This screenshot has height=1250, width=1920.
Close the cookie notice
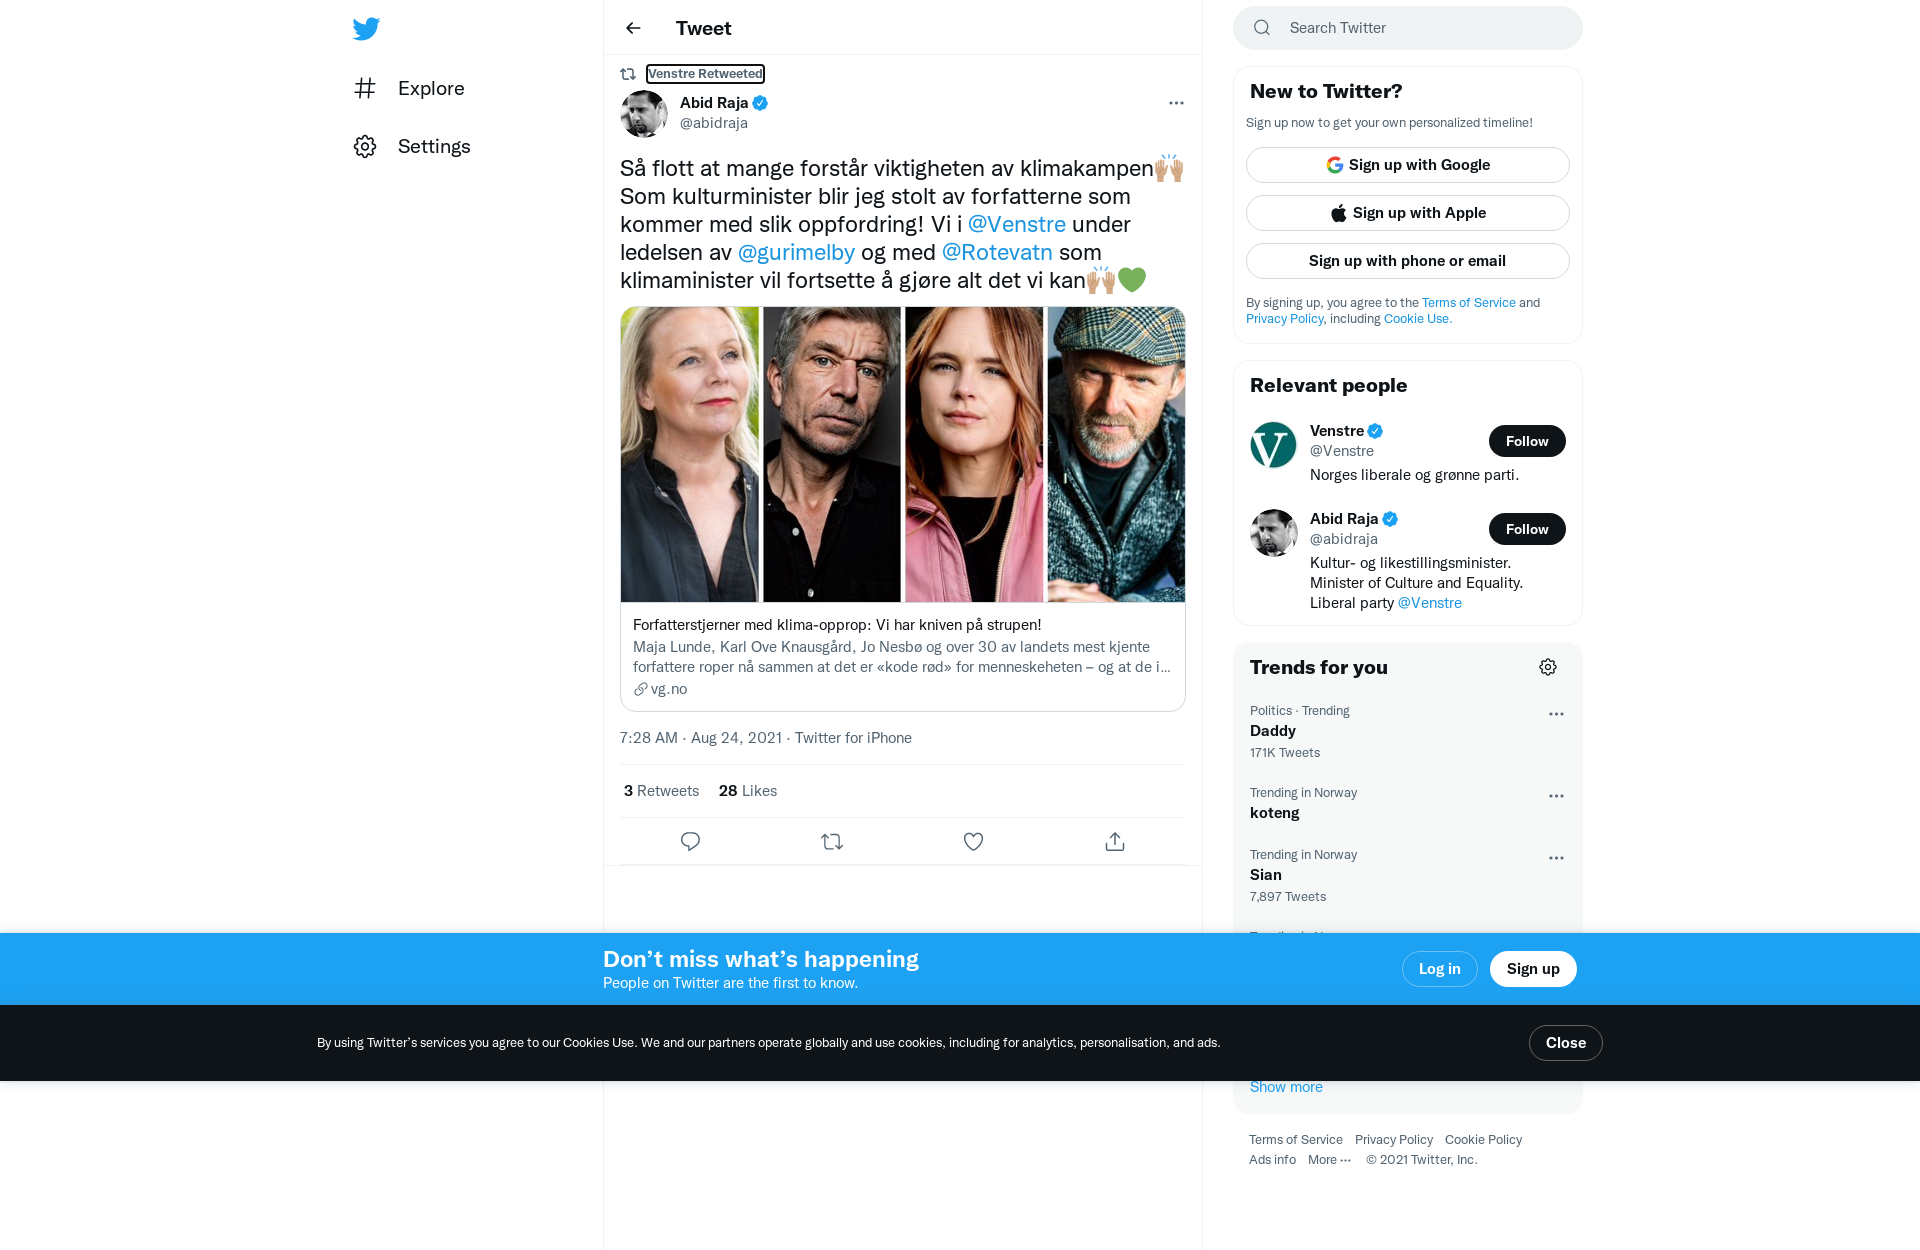point(1566,1043)
